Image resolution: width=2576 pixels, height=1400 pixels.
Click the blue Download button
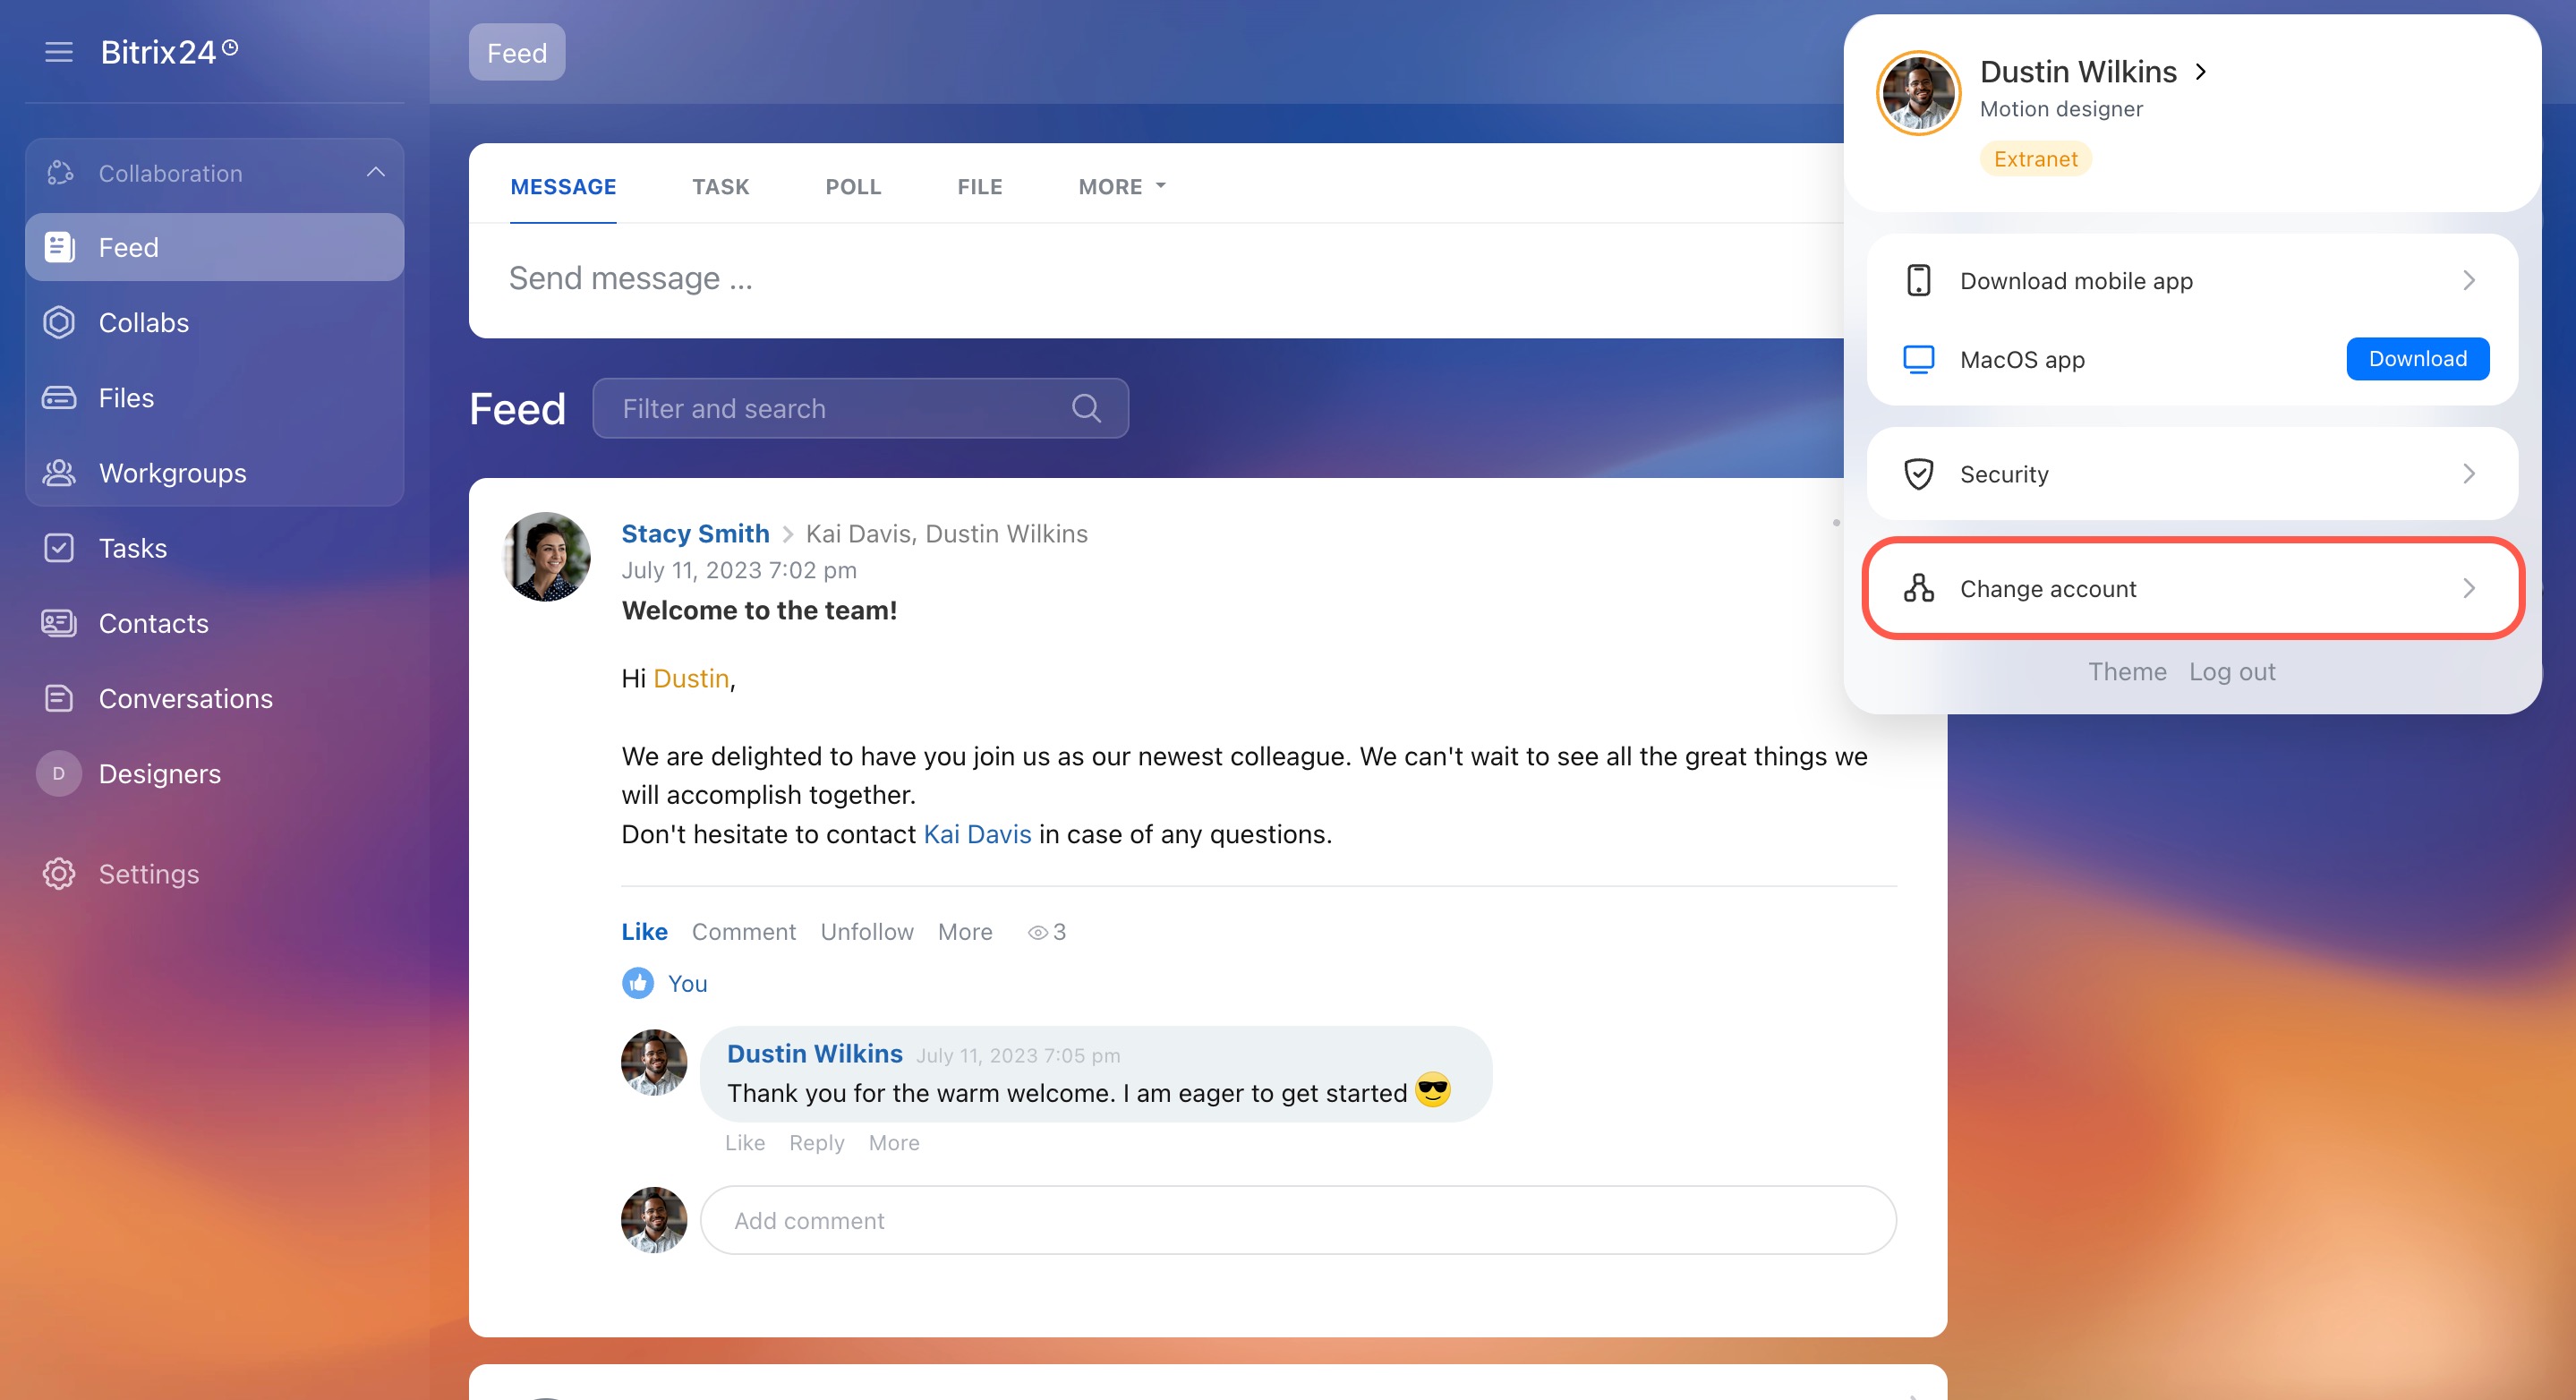[x=2417, y=359]
